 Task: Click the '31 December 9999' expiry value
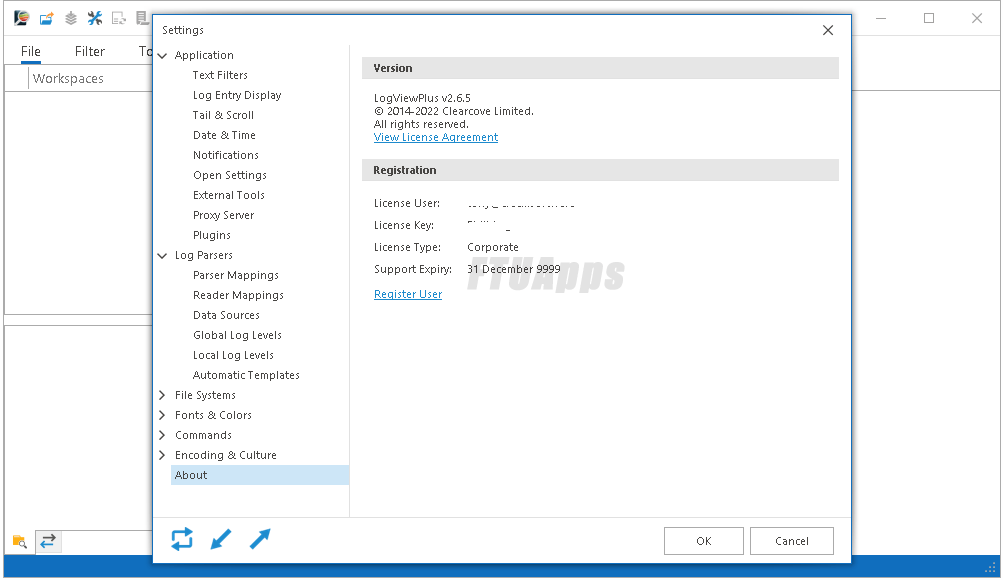tap(514, 269)
